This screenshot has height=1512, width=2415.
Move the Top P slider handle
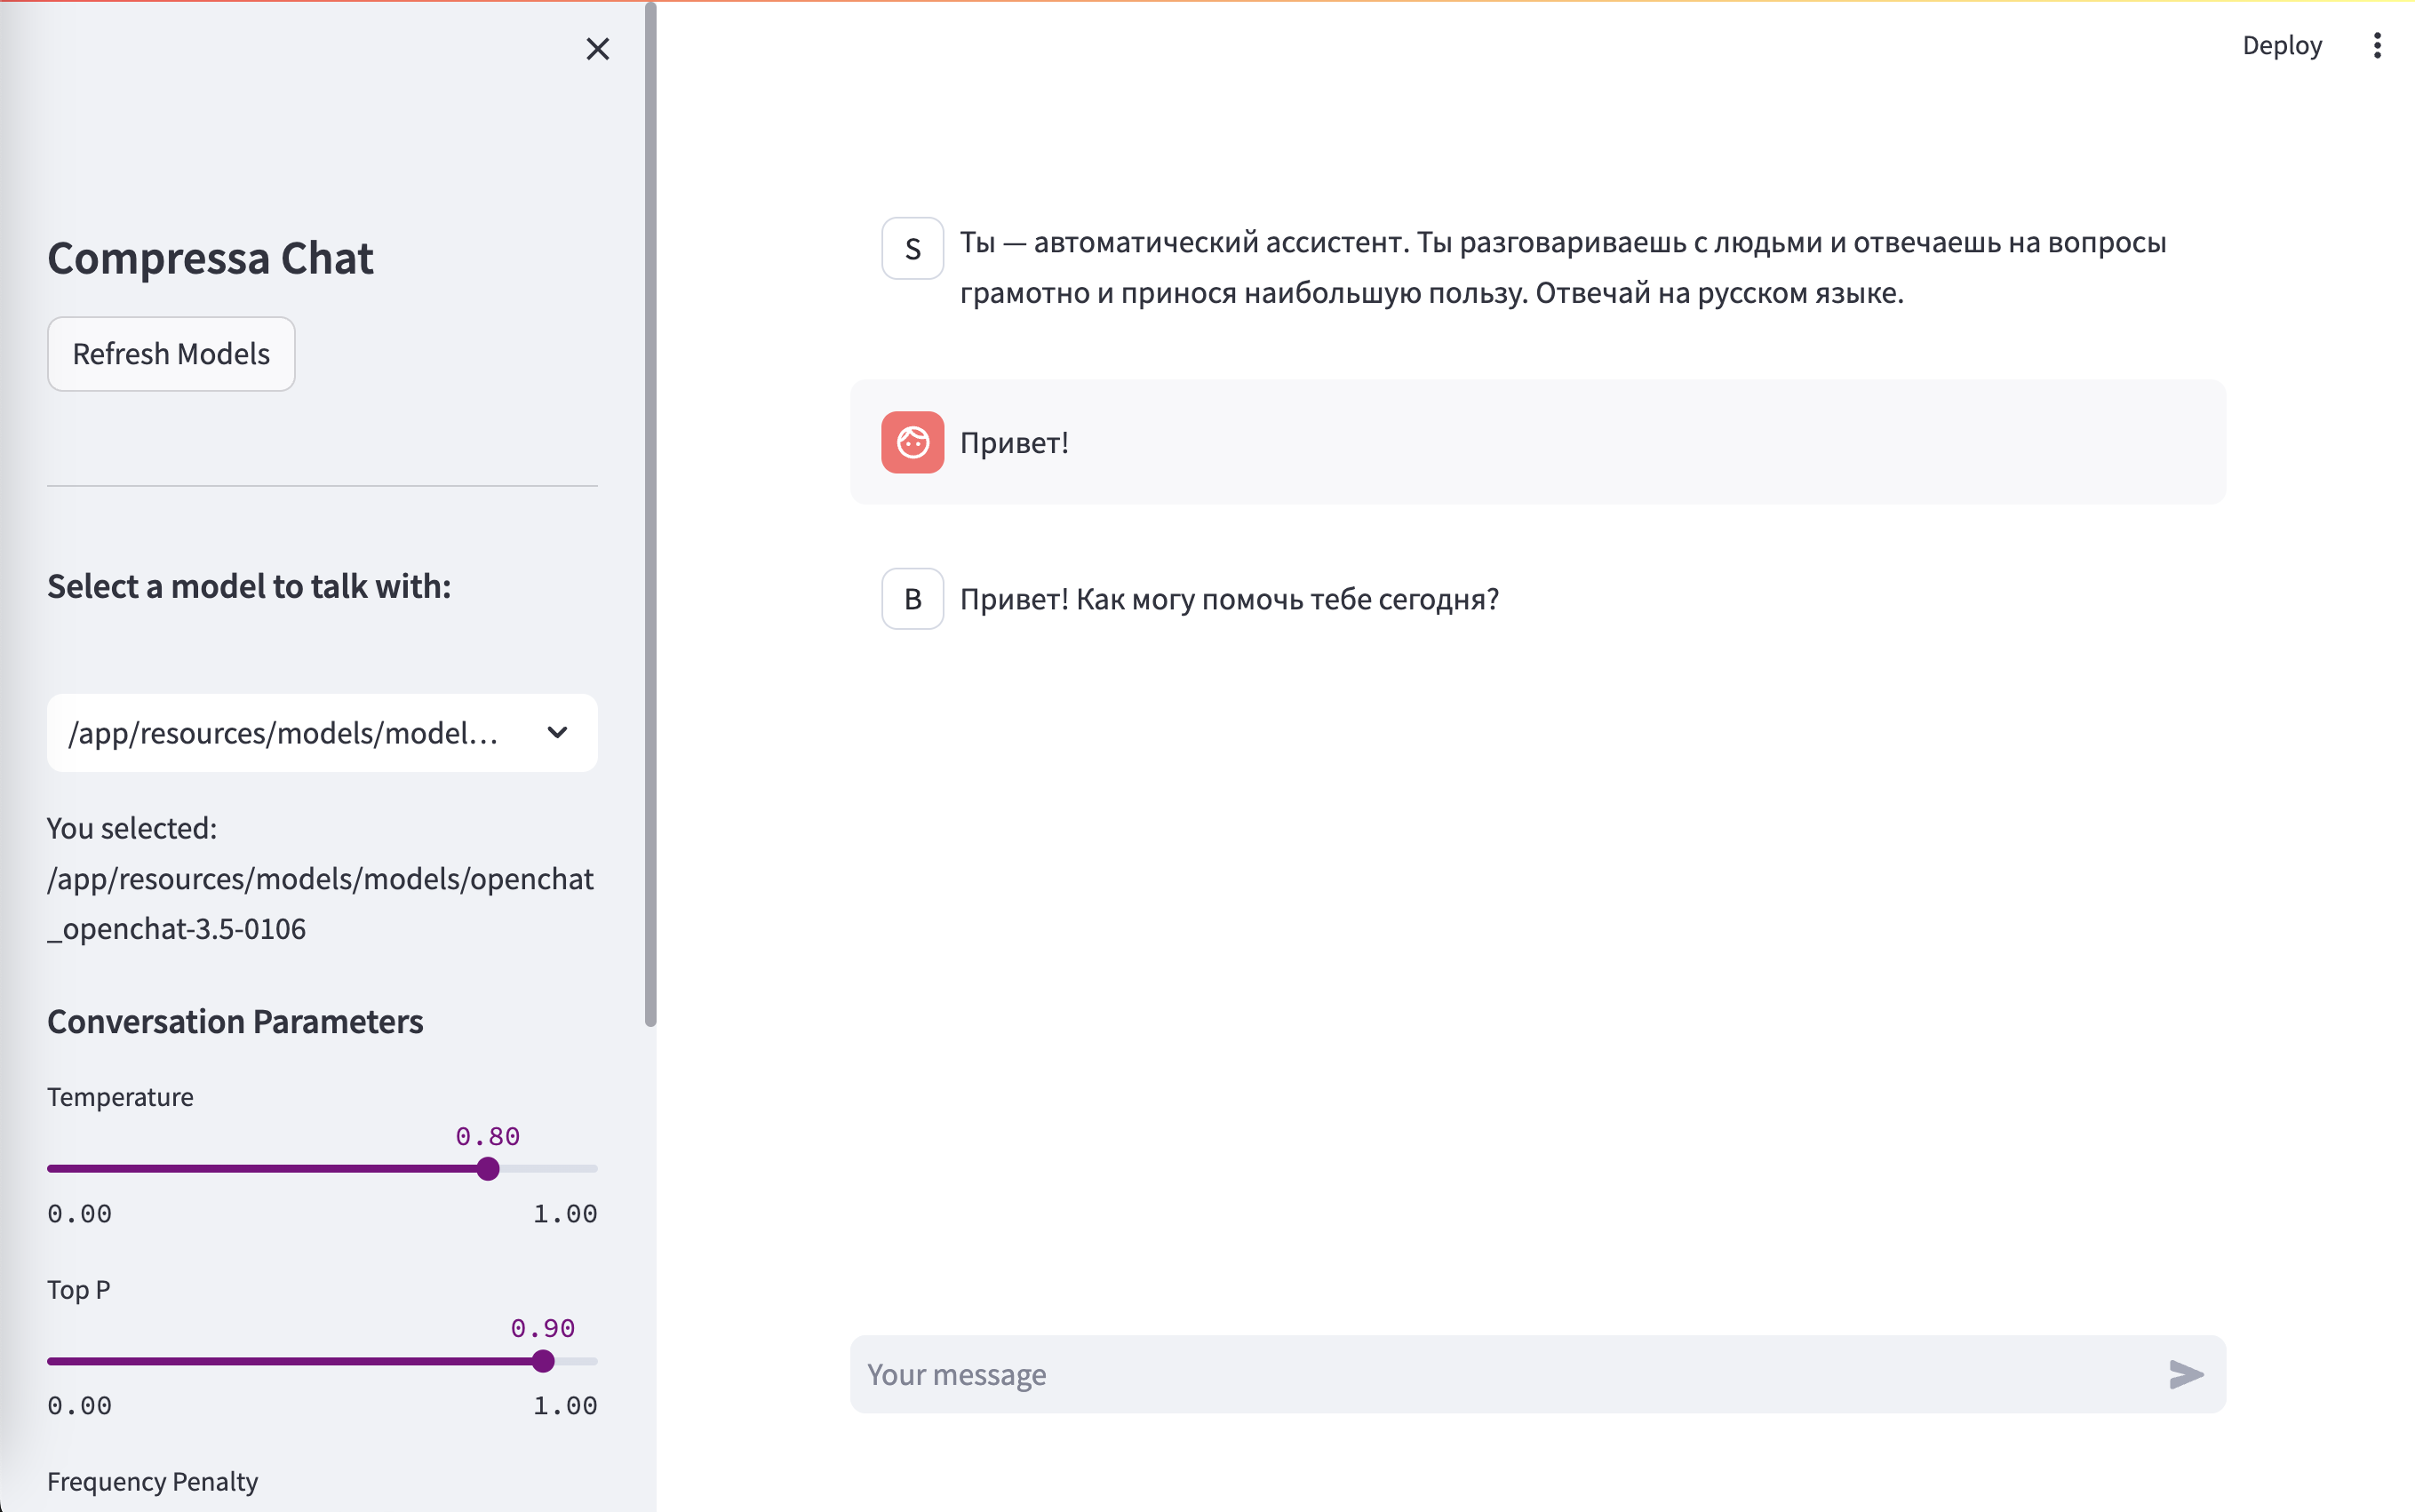(x=543, y=1360)
